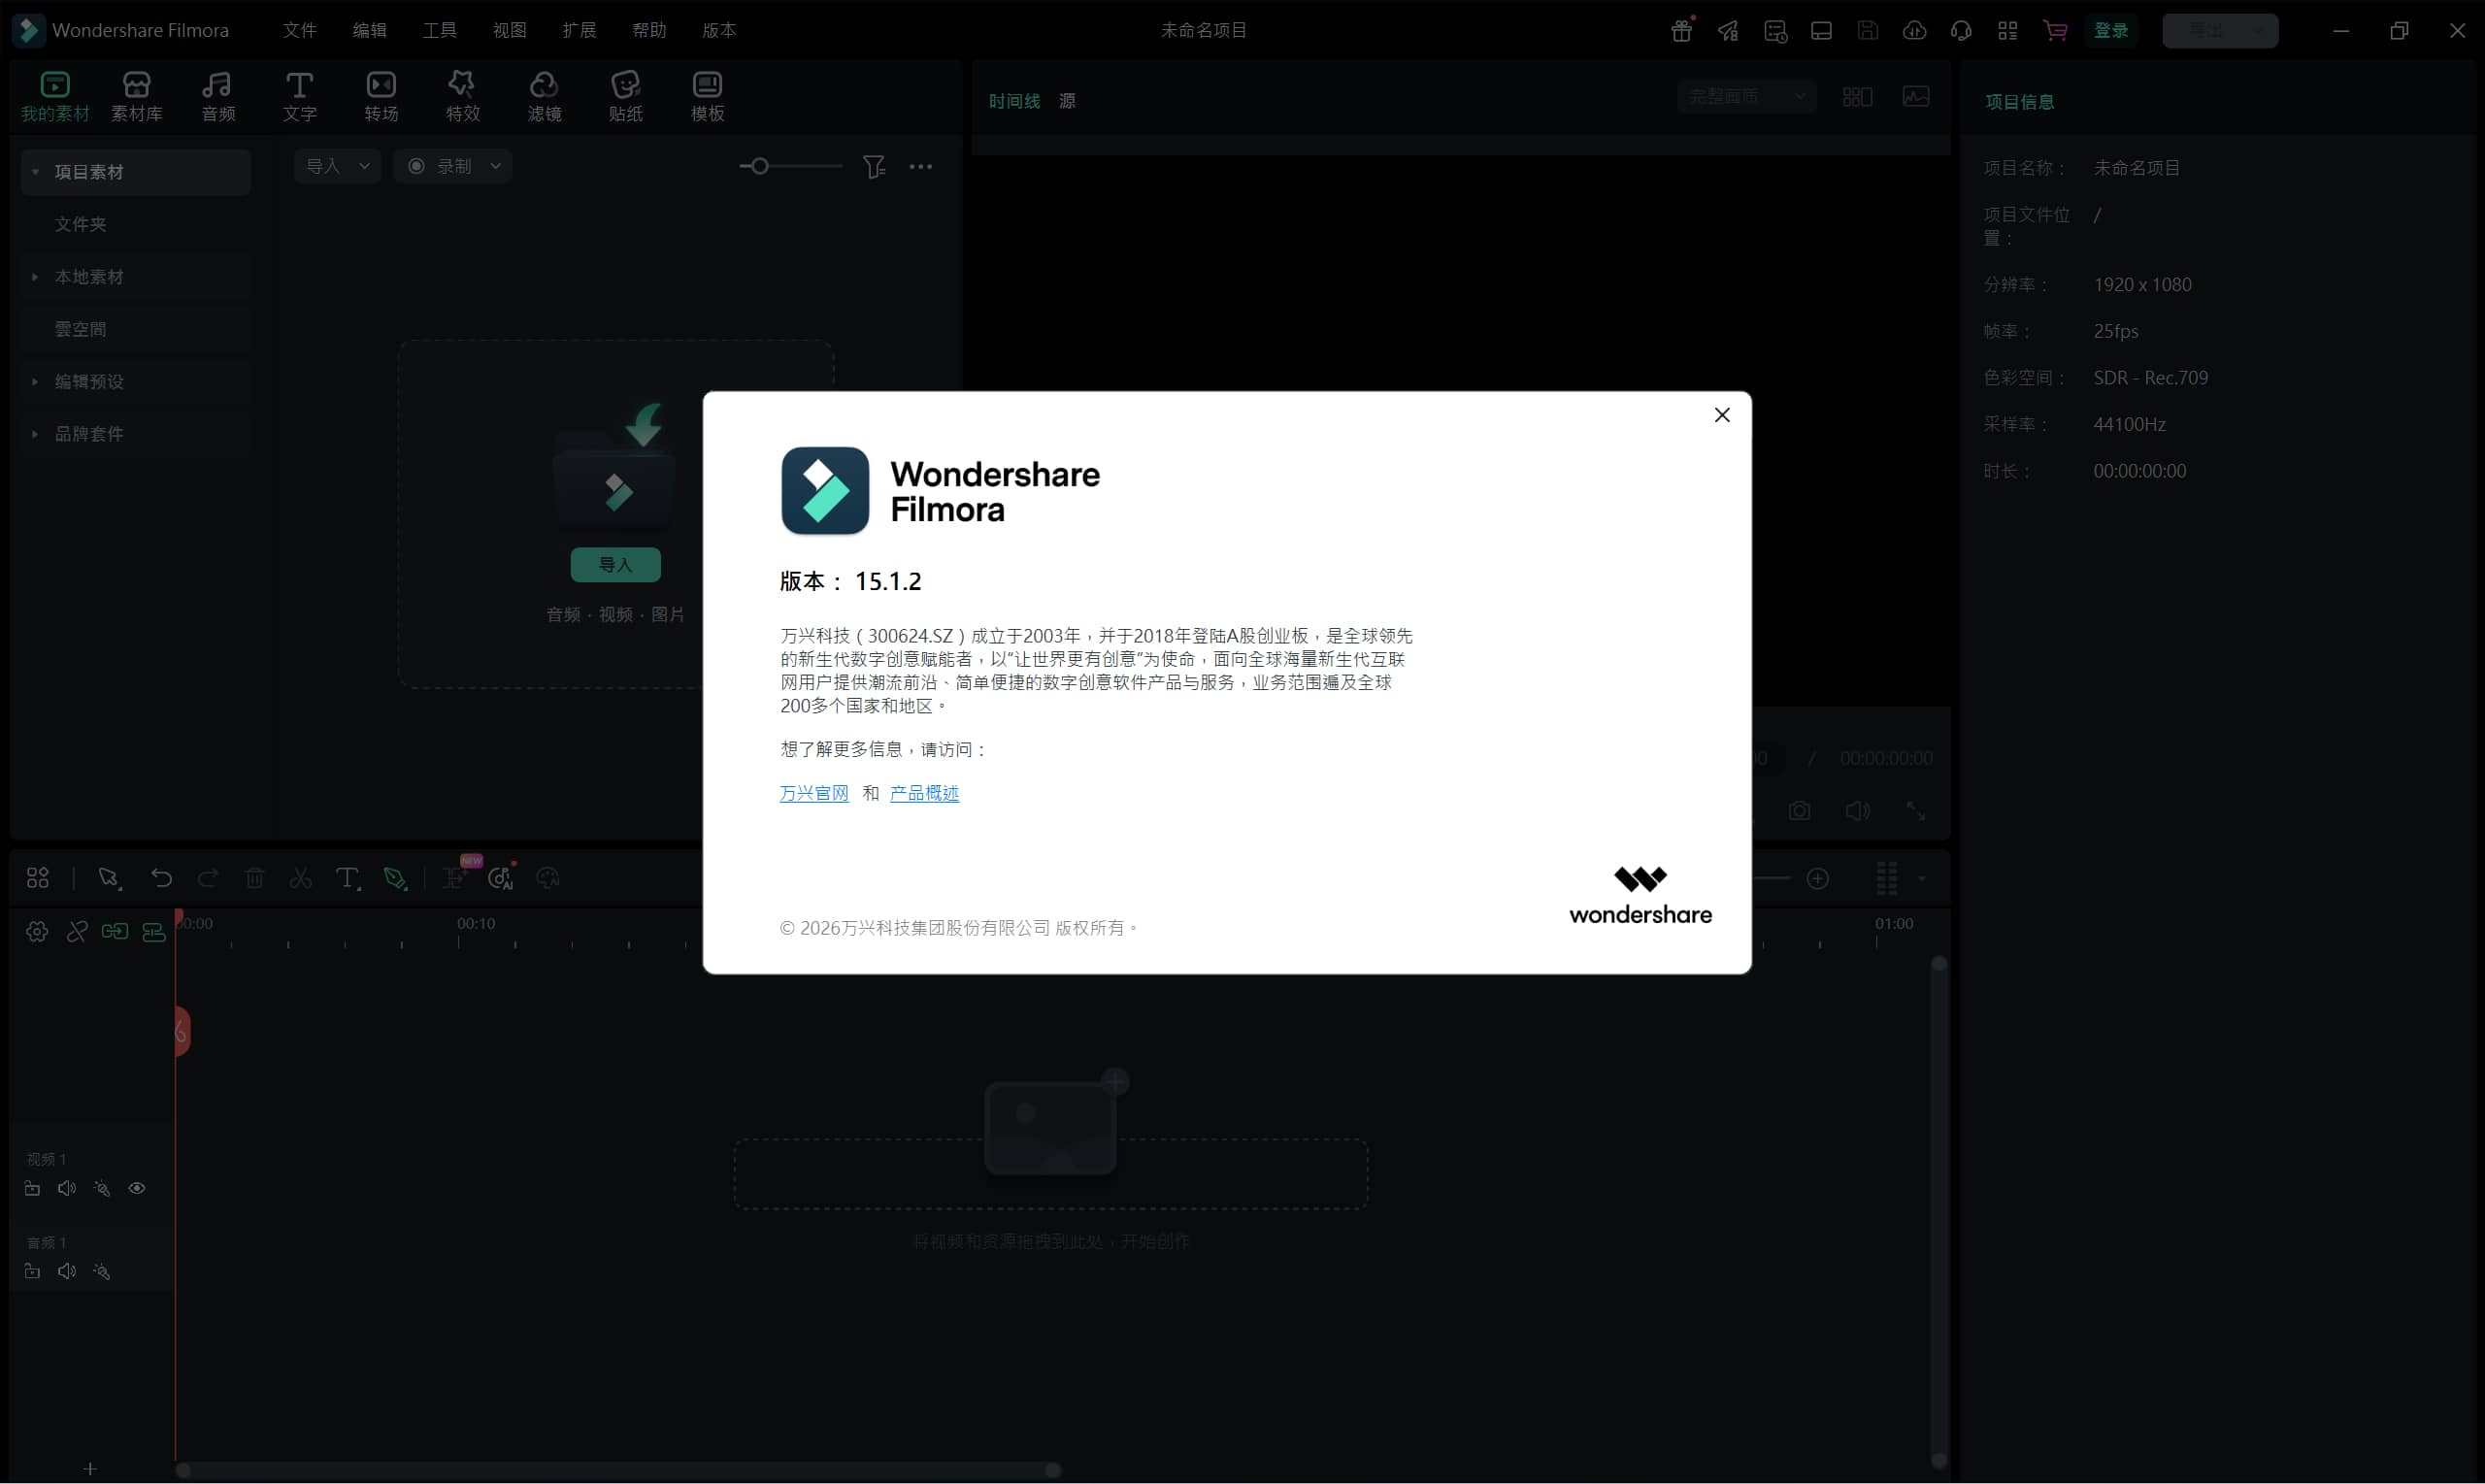Switch to the 源 tab
This screenshot has width=2485, height=1484.
(x=1067, y=101)
